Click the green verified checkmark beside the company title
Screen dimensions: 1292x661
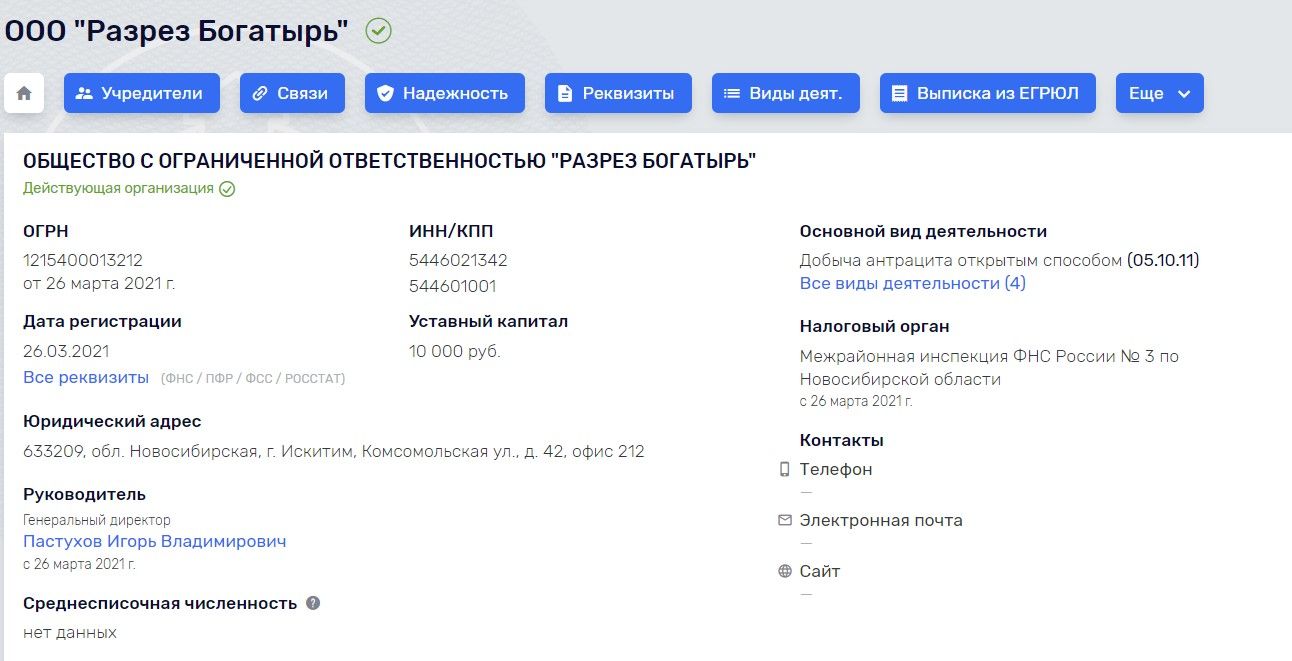pos(379,31)
